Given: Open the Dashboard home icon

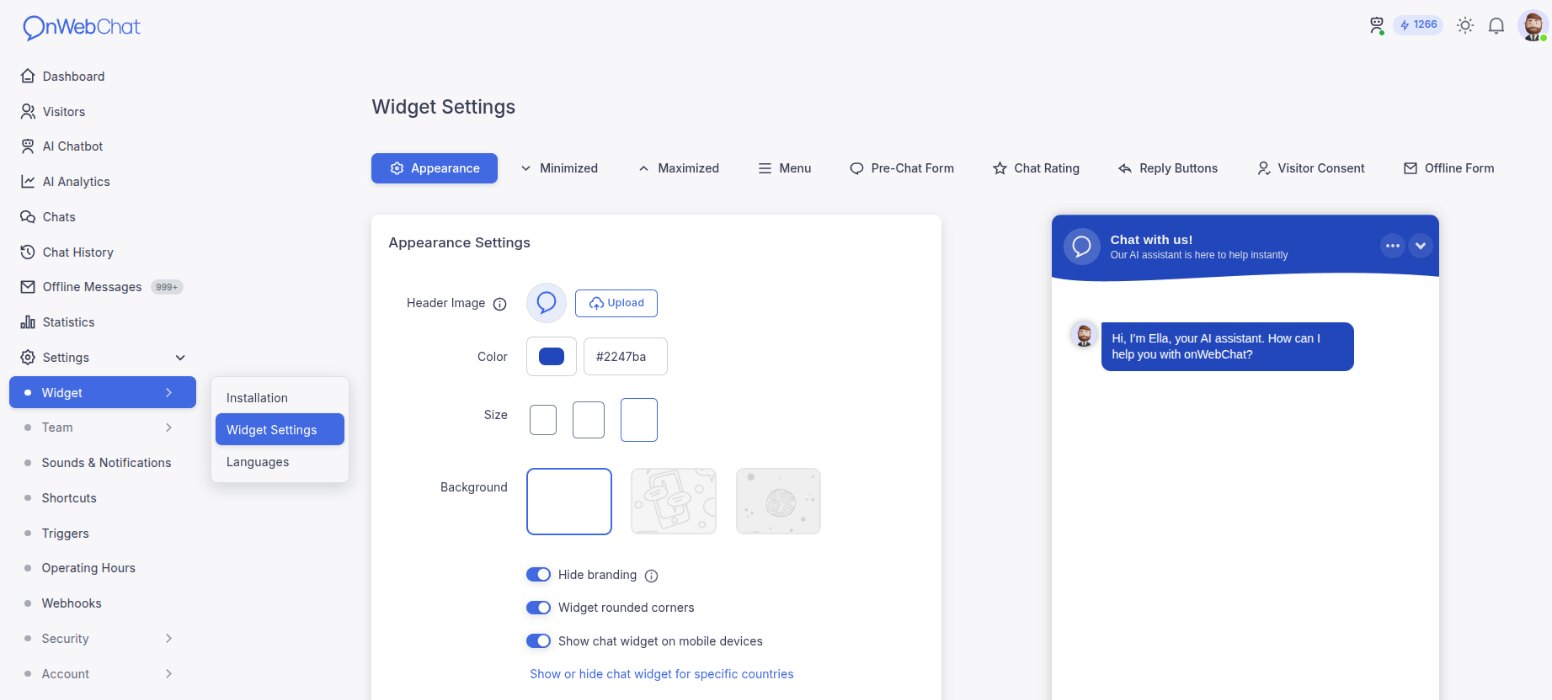Looking at the screenshot, I should [28, 76].
